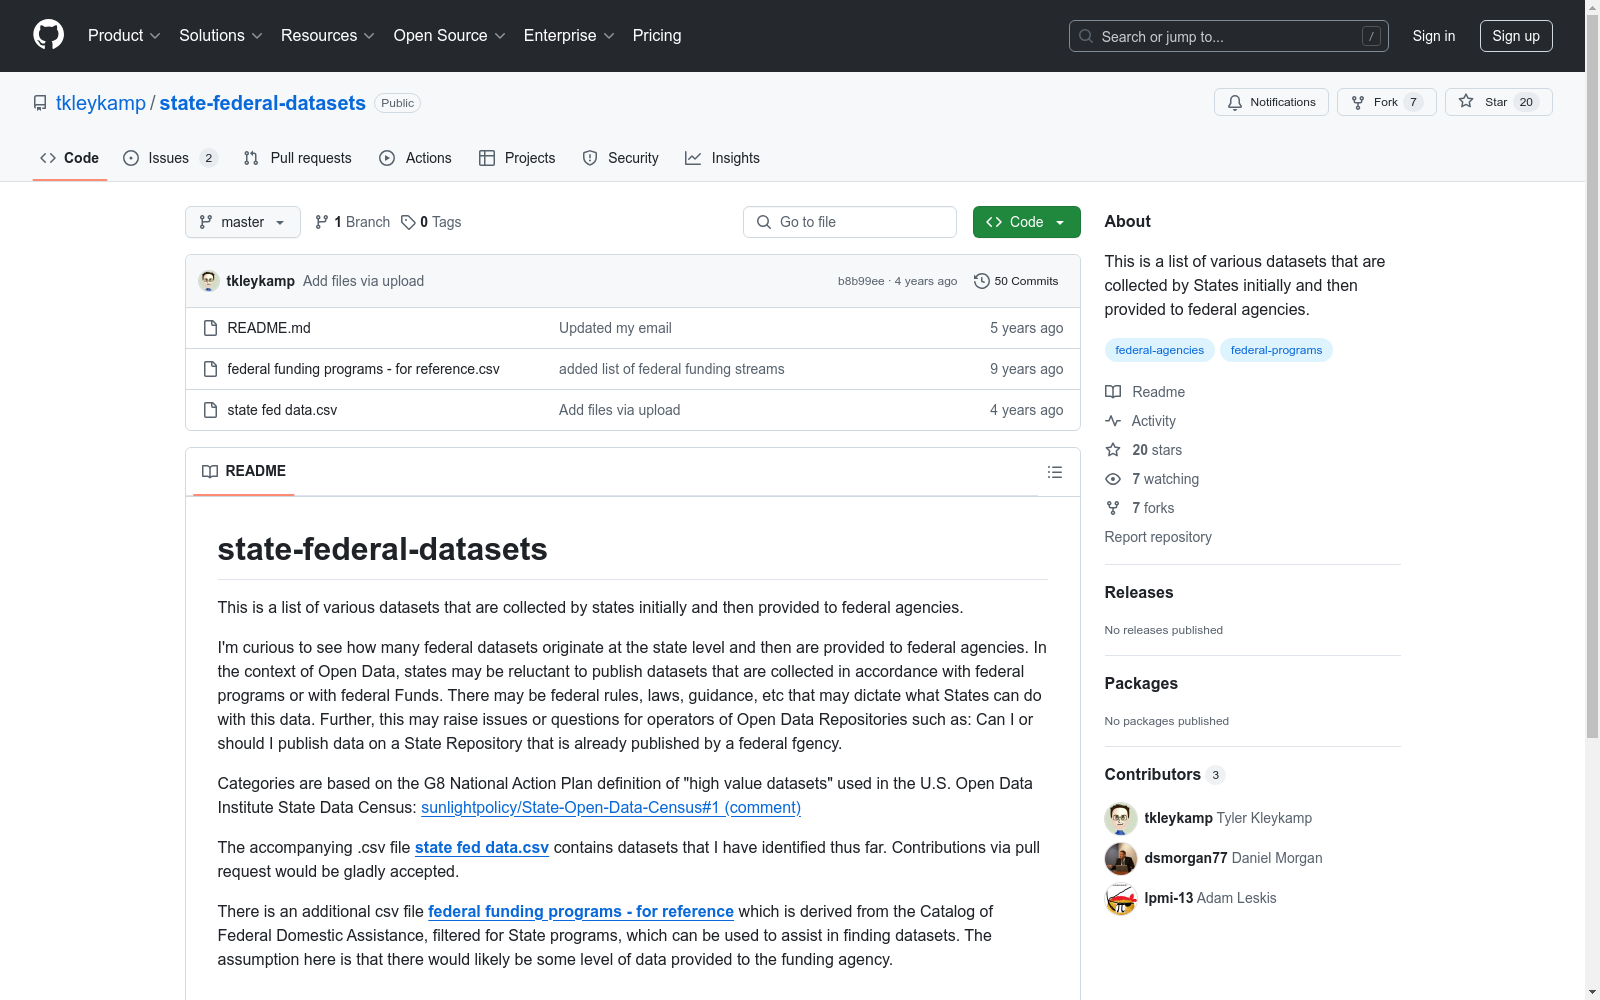This screenshot has width=1600, height=1000.
Task: Click the eye icon next to 7 watching
Action: coord(1113,479)
